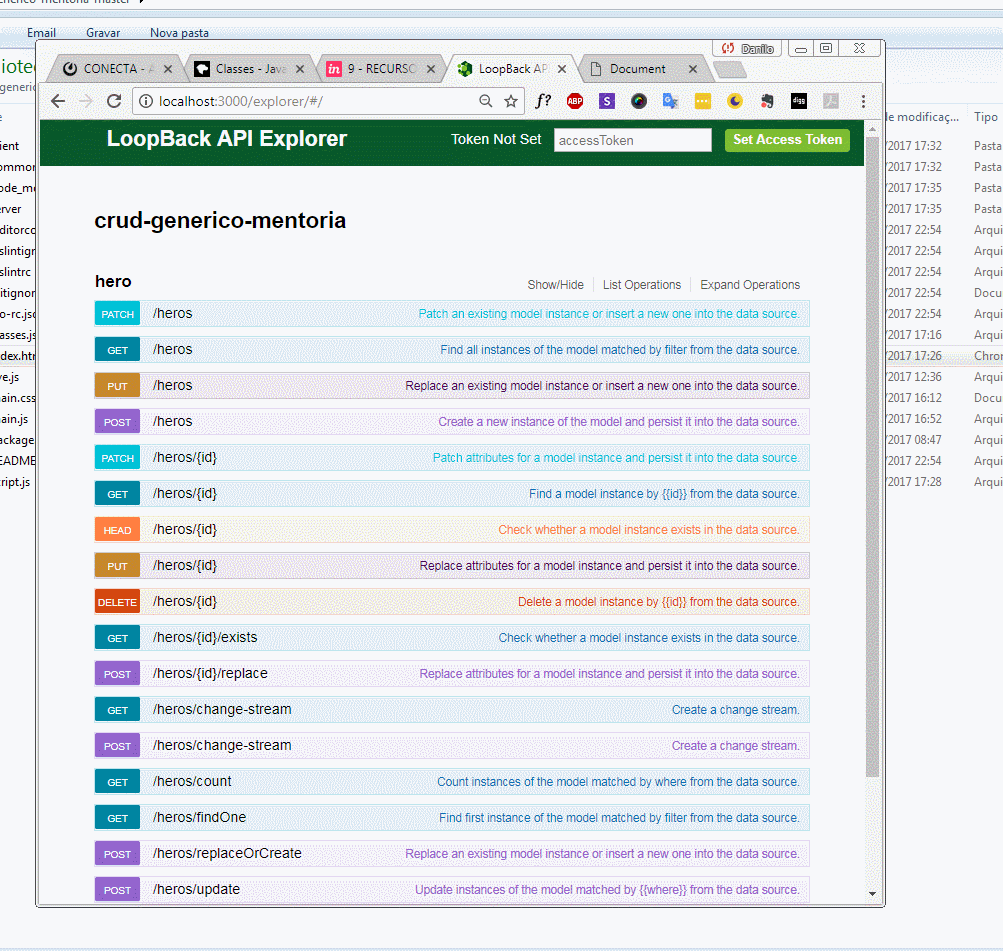The height and width of the screenshot is (951, 1003).
Task: View site information icon beside the URL
Action: [146, 101]
